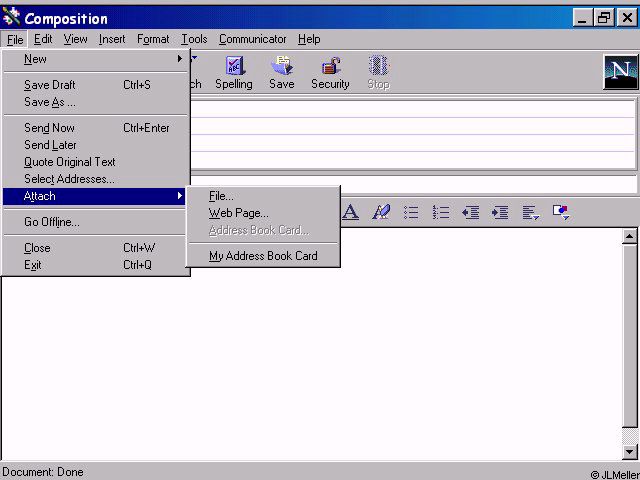Image resolution: width=640 pixels, height=480 pixels.
Task: Open the View menu
Action: click(76, 39)
